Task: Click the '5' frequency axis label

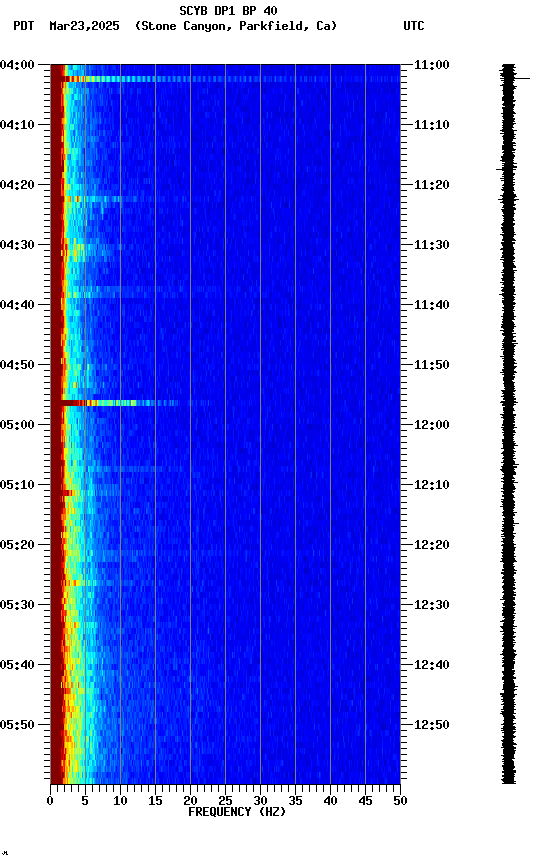Action: tap(85, 801)
